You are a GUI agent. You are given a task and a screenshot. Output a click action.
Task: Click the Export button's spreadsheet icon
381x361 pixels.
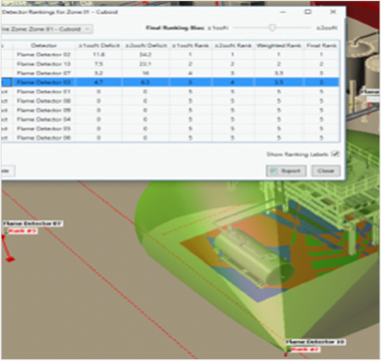tap(274, 171)
